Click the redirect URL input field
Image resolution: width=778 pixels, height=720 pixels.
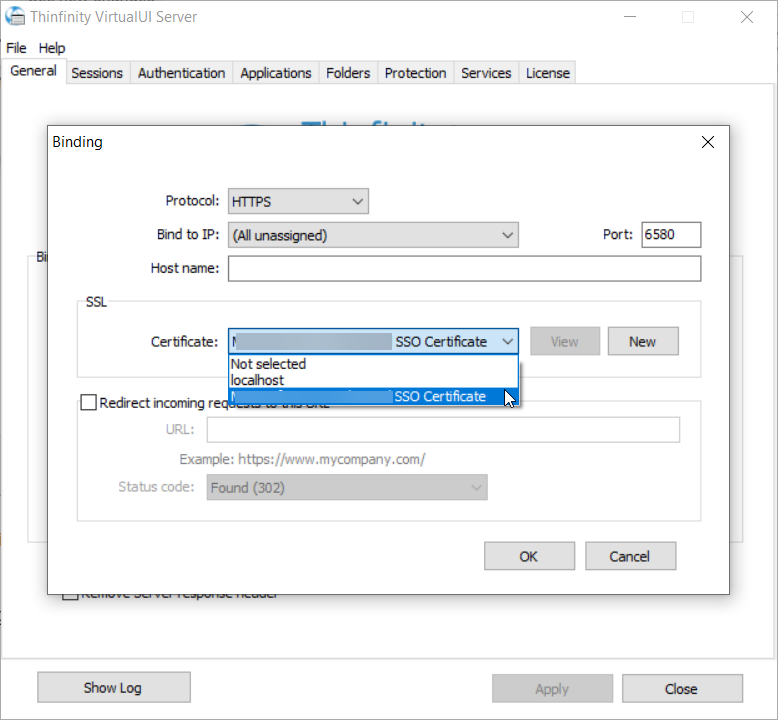[443, 430]
